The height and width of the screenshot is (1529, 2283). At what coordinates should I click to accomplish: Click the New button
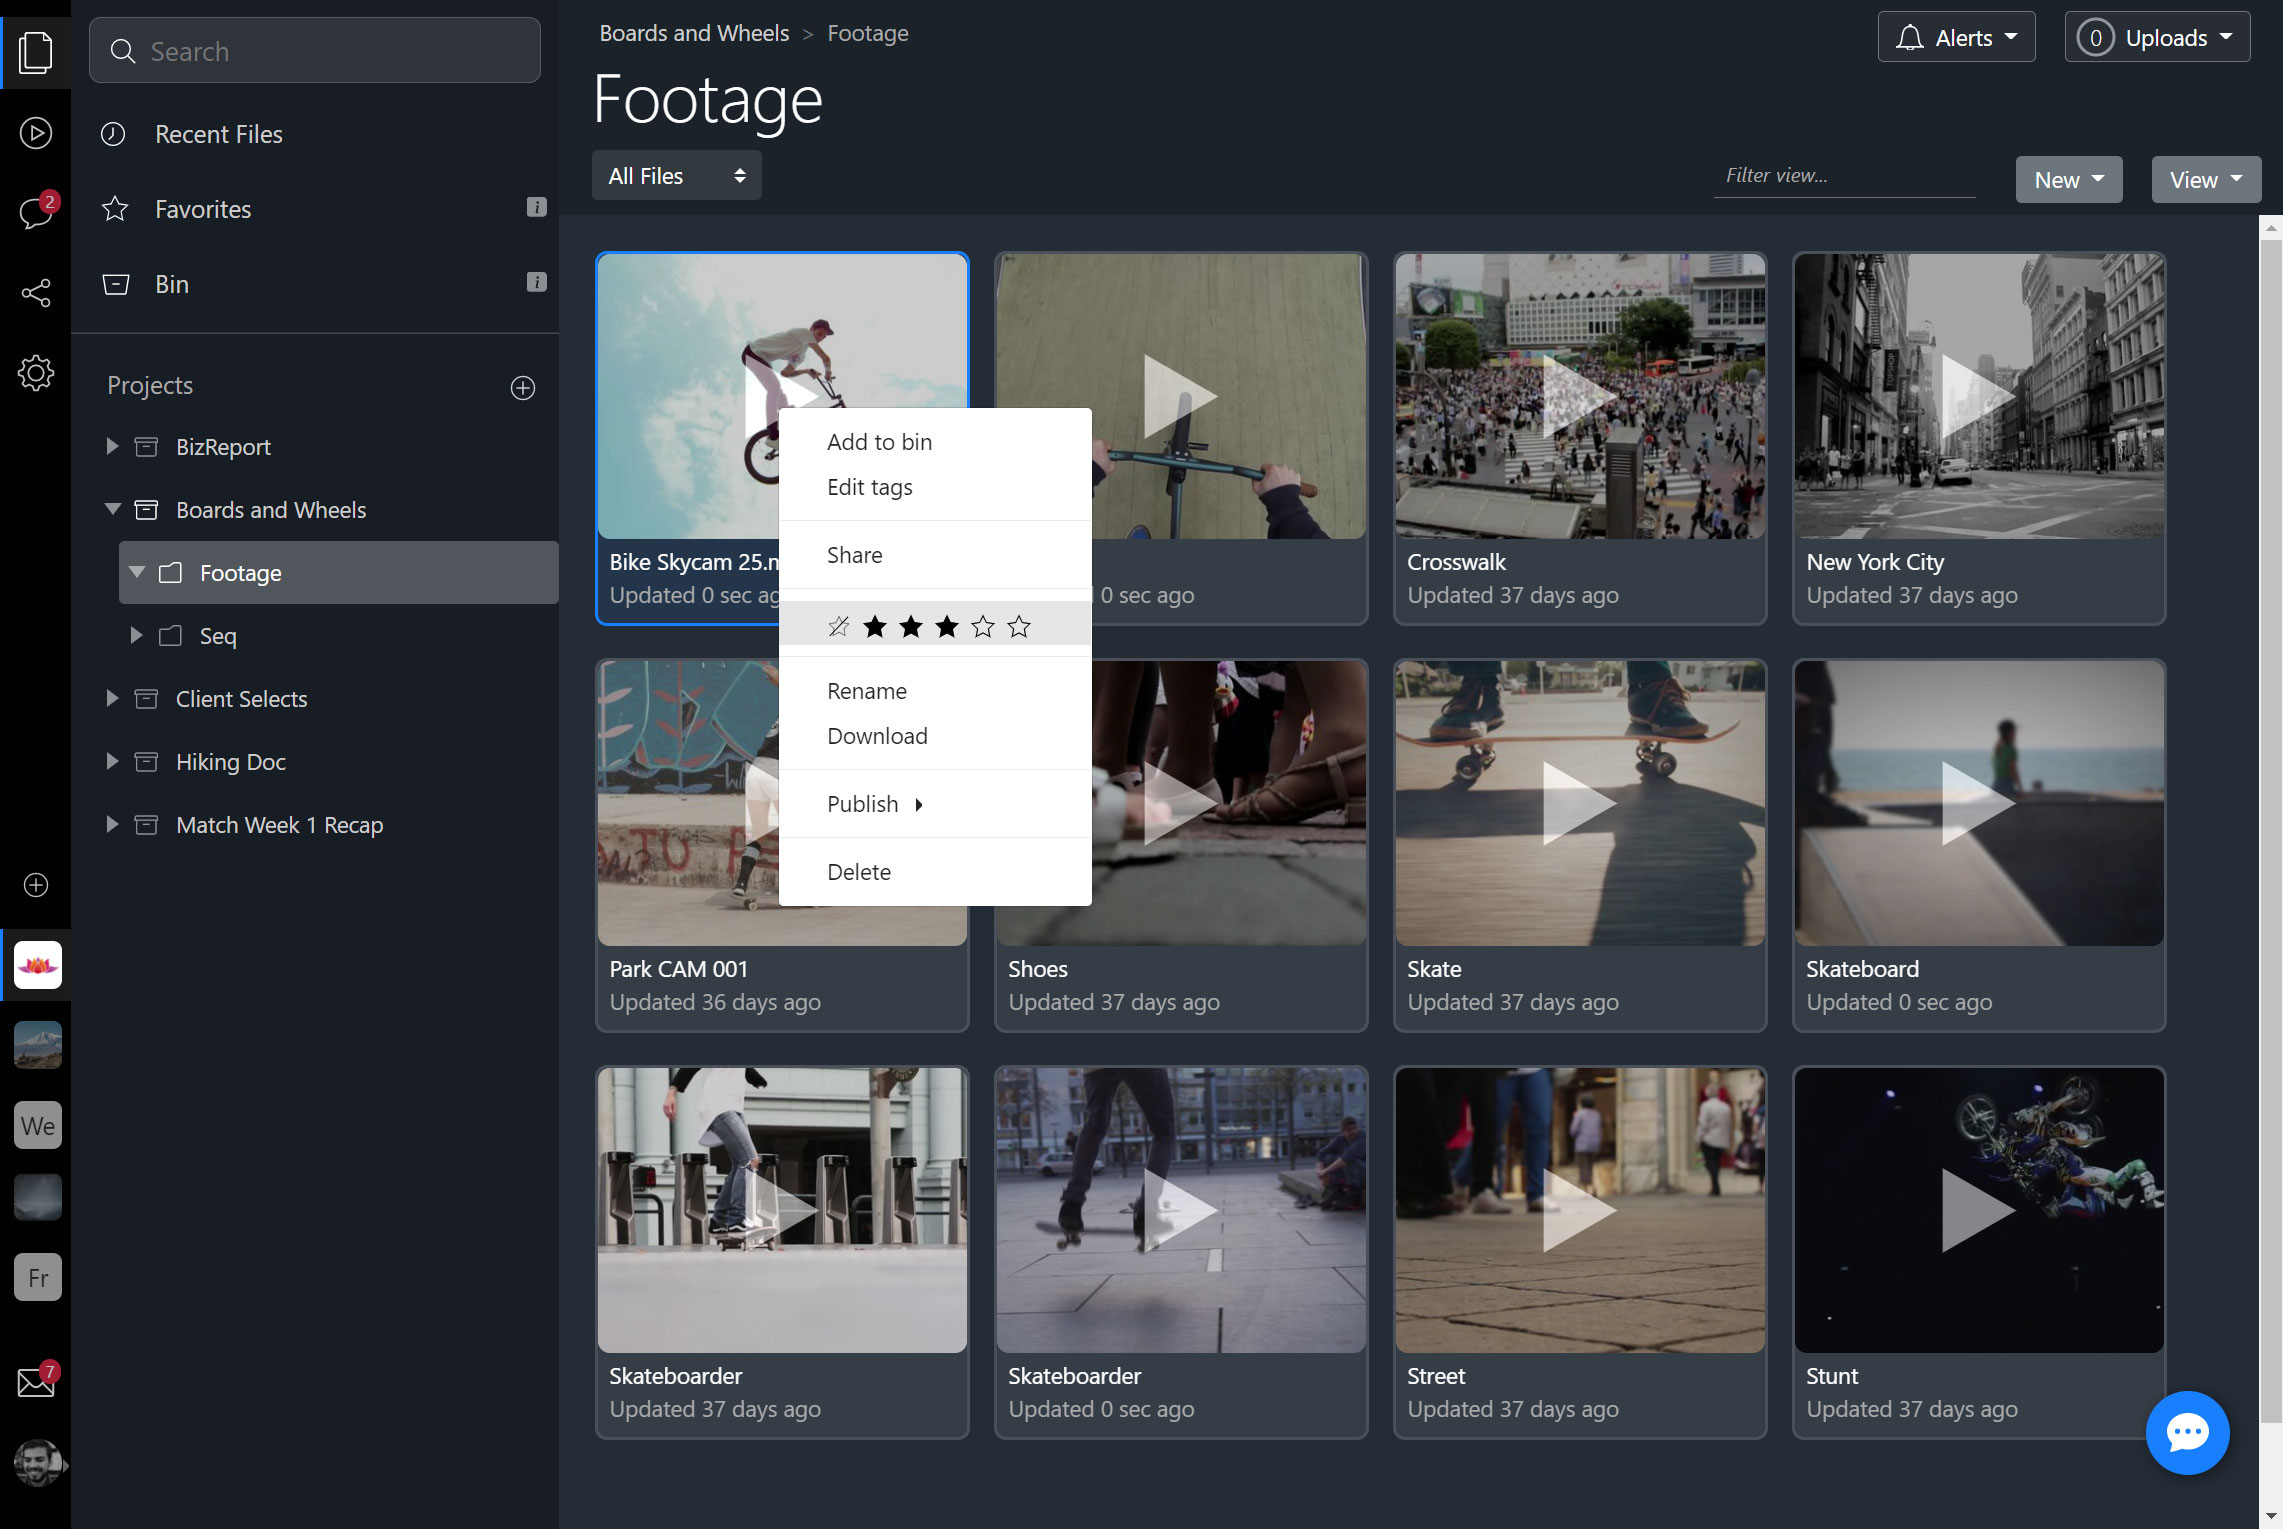coord(2067,179)
